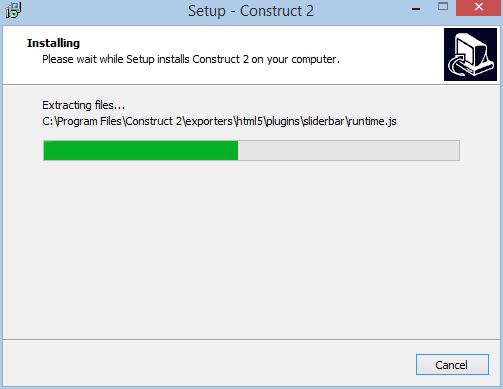Minimize the Setup window
This screenshot has width=503, height=389.
tap(416, 9)
